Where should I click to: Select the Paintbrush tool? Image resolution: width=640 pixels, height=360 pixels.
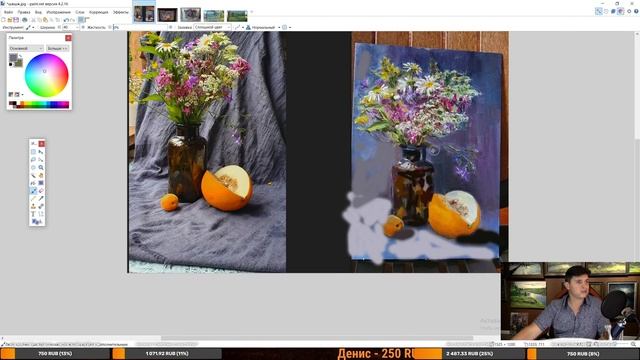(x=33, y=191)
